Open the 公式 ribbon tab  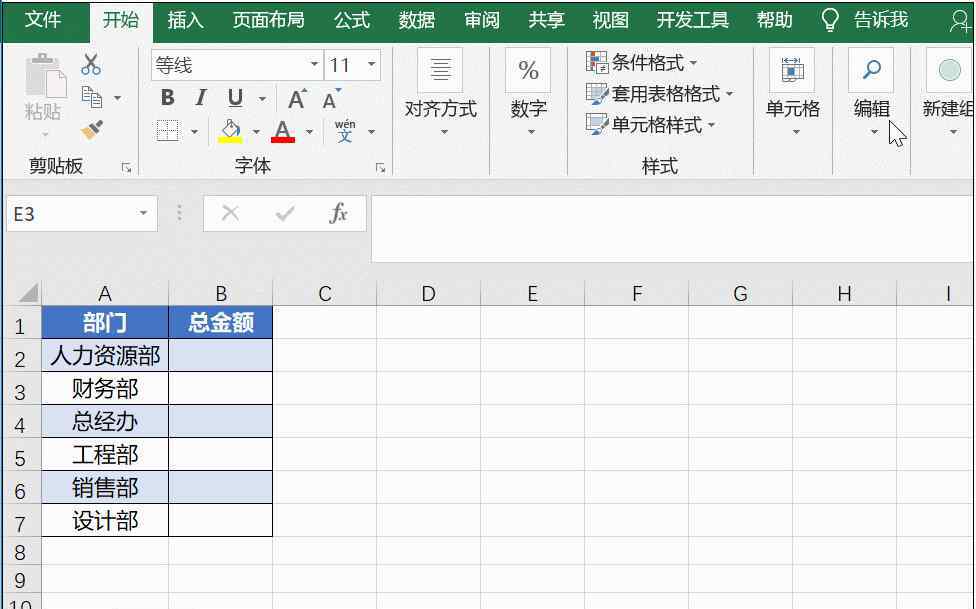[x=351, y=20]
